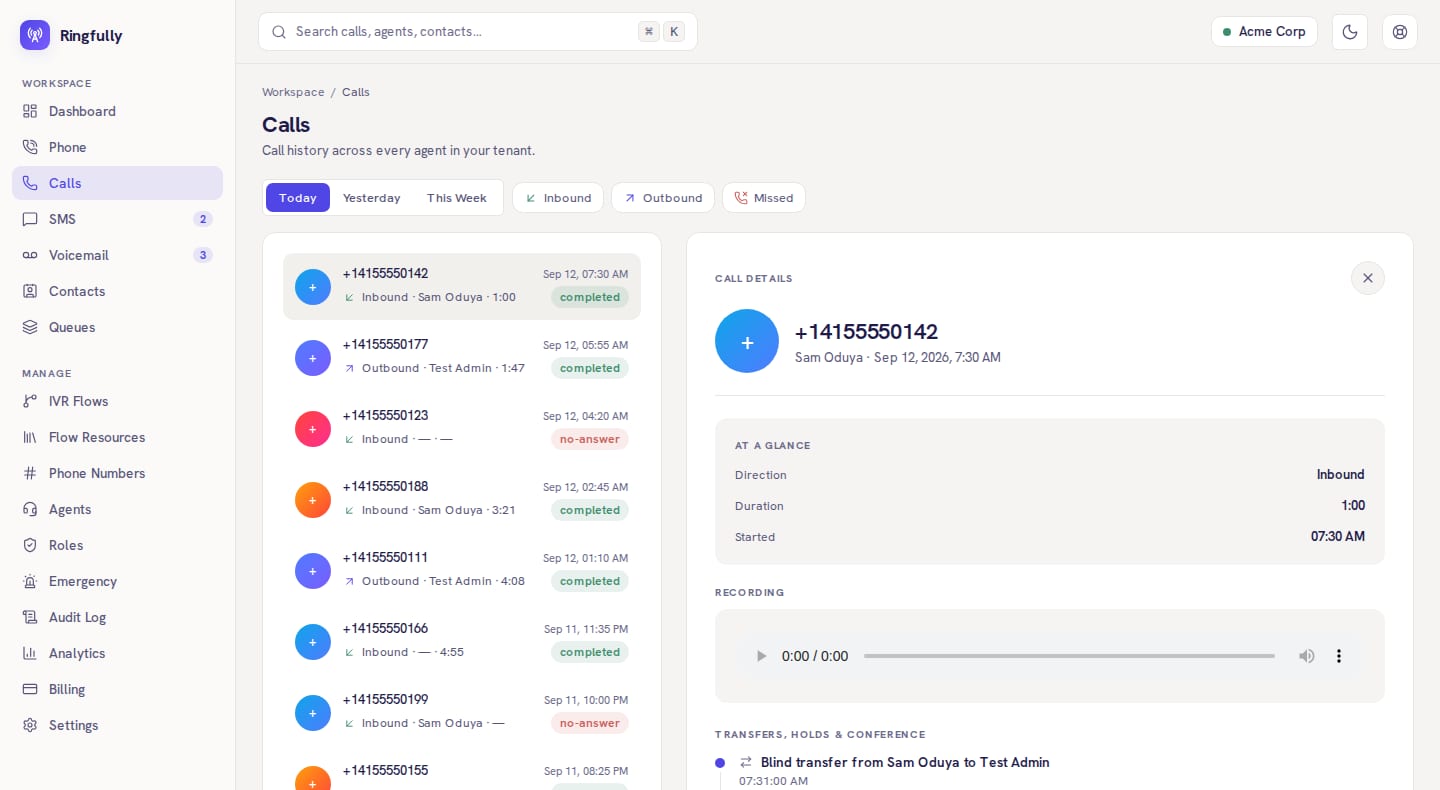Image resolution: width=1440 pixels, height=790 pixels.
Task: Switch to the Yesterday filter tab
Action: pos(372,198)
